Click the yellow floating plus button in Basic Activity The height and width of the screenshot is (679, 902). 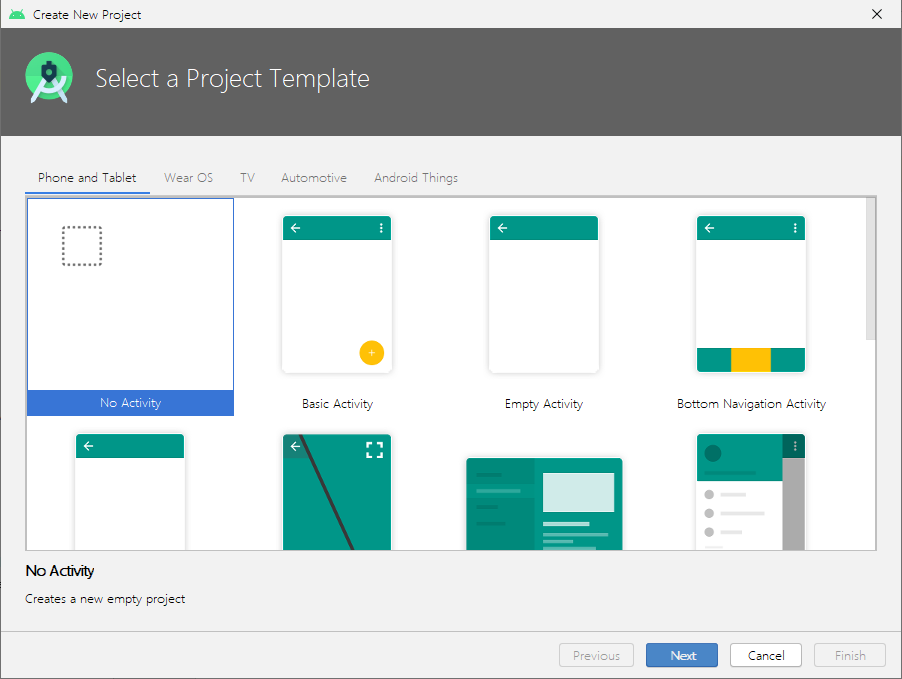click(372, 353)
